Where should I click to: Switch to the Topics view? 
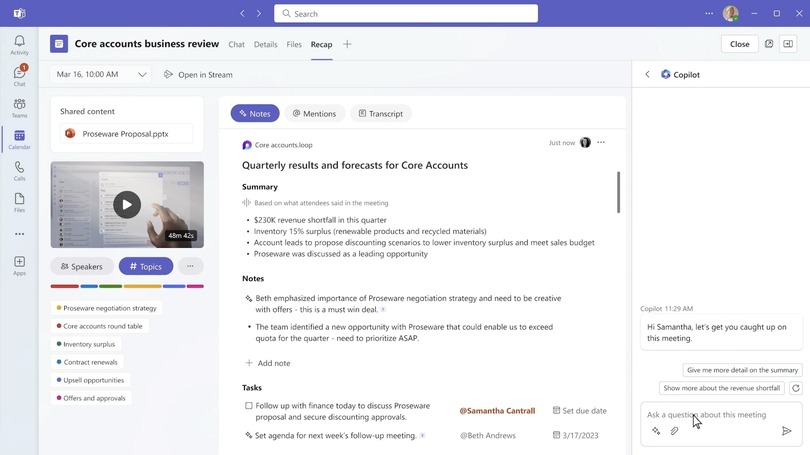(146, 267)
